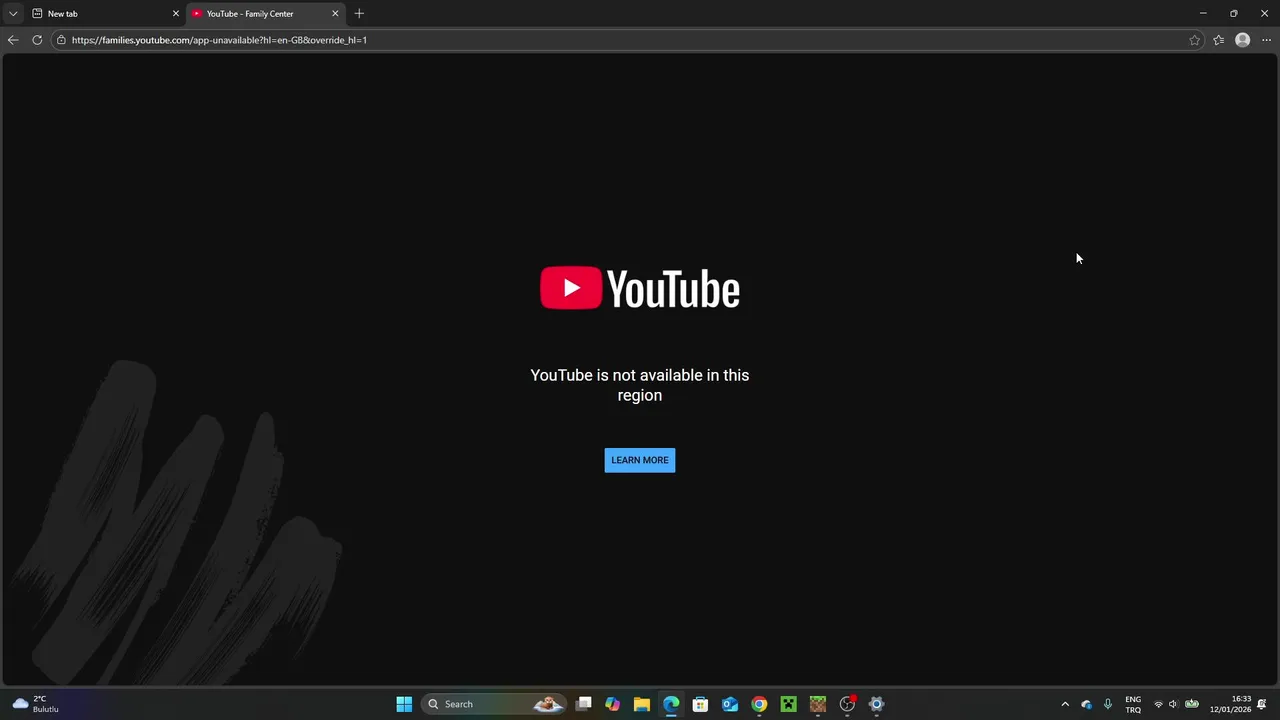Viewport: 1280px width, 720px height.
Task: Show hidden system tray icons
Action: click(x=1065, y=704)
